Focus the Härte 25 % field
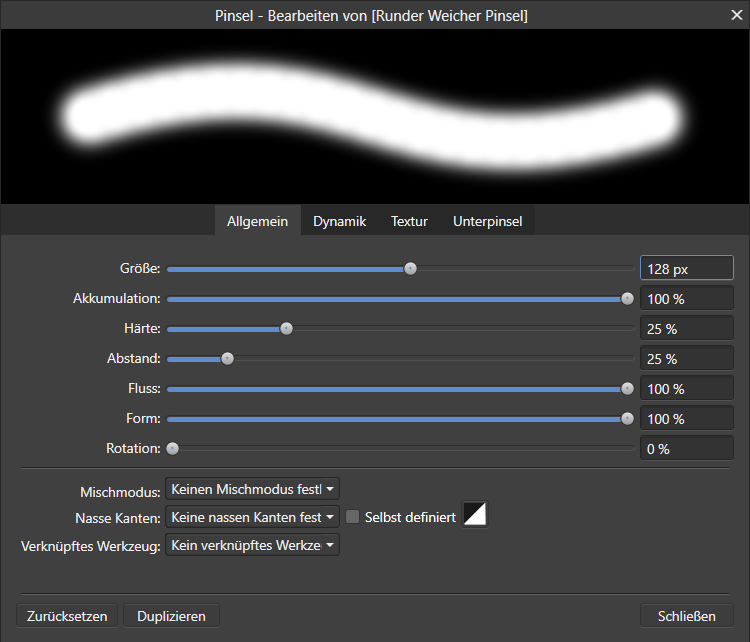Viewport: 750px width, 642px height. point(686,329)
